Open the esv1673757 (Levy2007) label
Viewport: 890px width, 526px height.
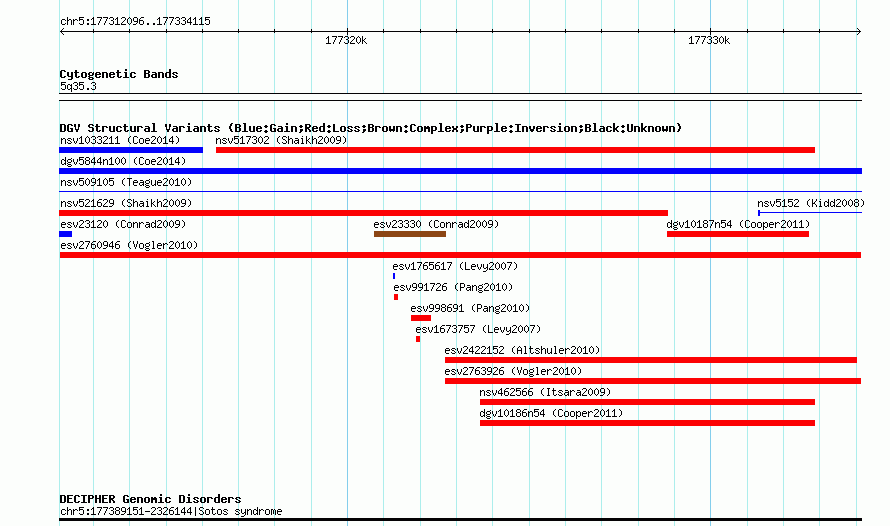[x=478, y=329]
